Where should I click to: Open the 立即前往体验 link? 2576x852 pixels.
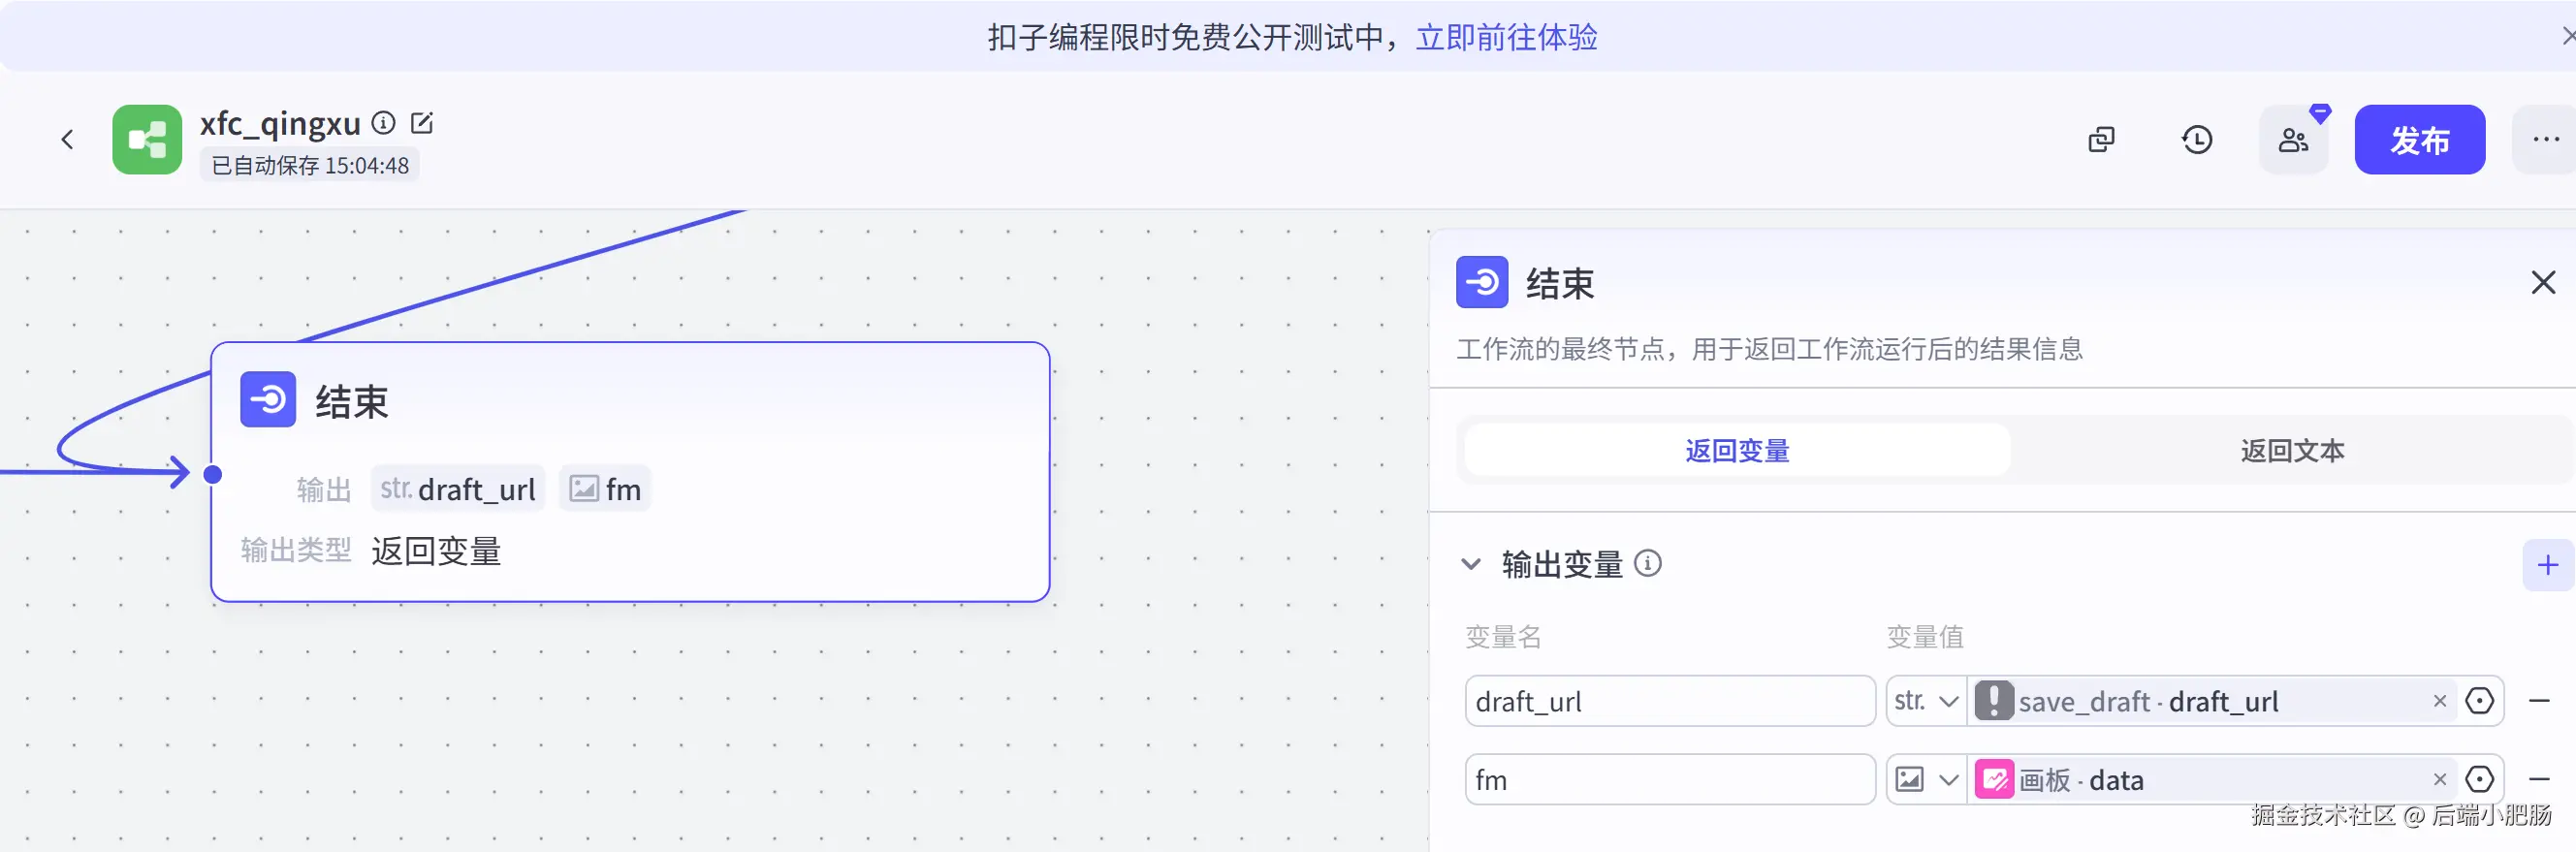1506,37
